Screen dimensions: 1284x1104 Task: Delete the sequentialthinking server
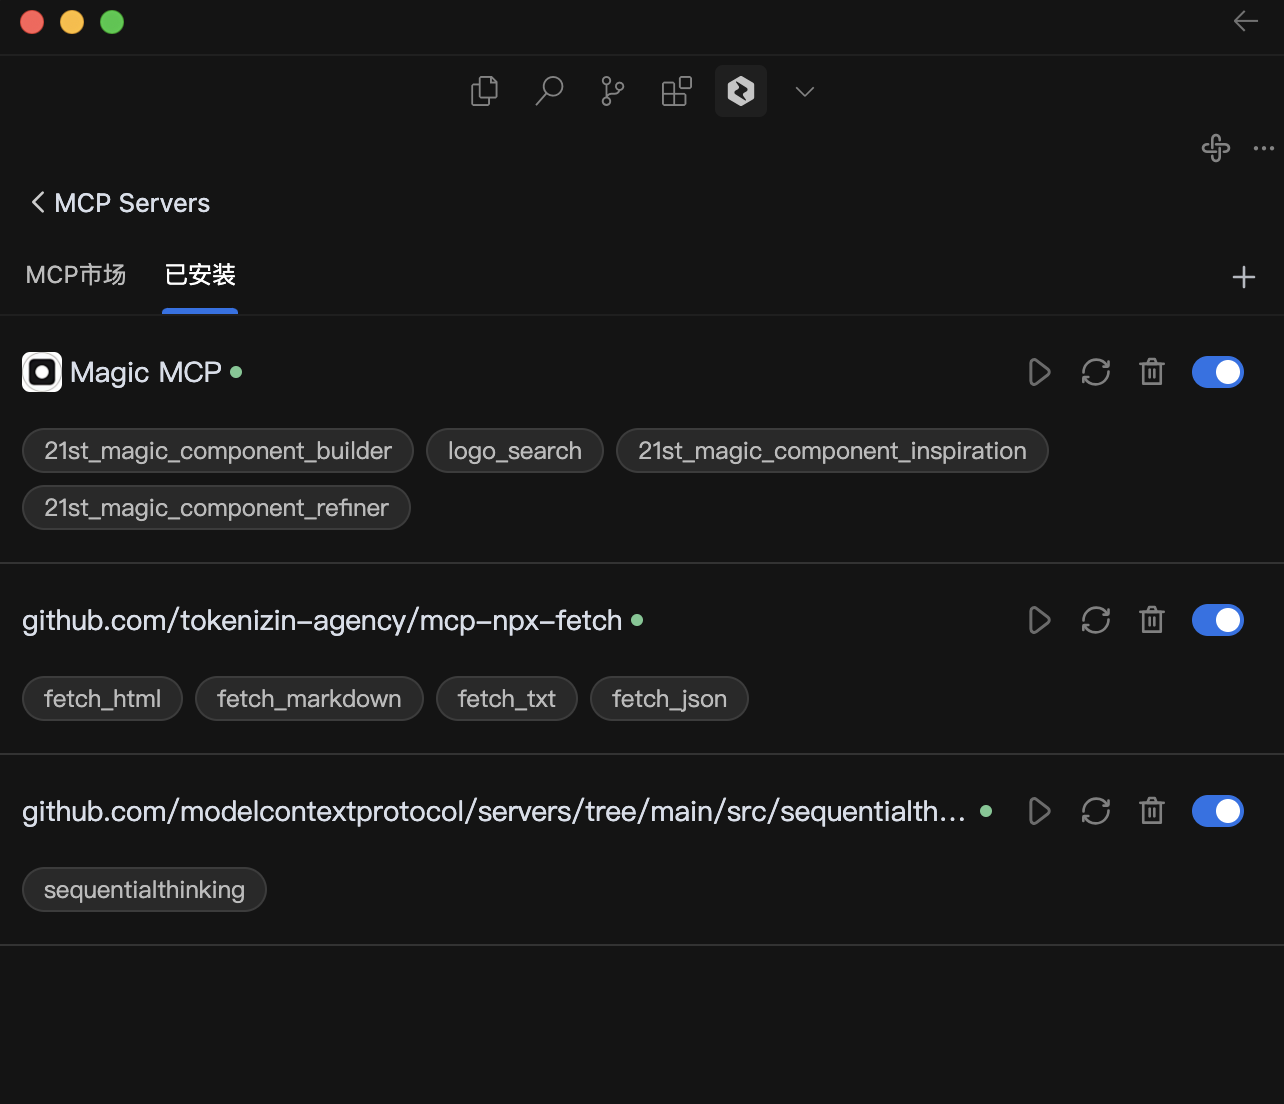[1152, 811]
